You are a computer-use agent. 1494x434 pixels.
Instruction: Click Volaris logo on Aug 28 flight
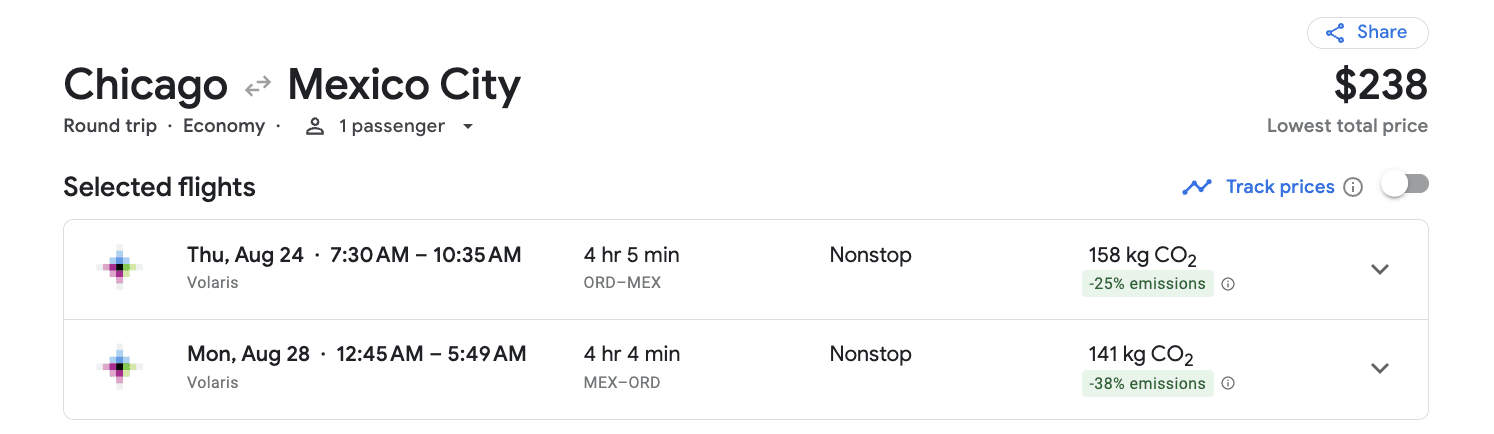120,367
